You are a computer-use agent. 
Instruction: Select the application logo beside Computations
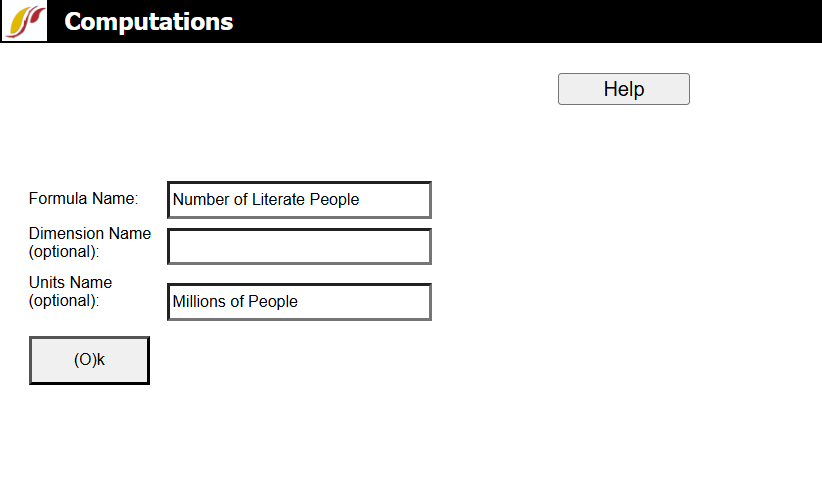click(24, 21)
